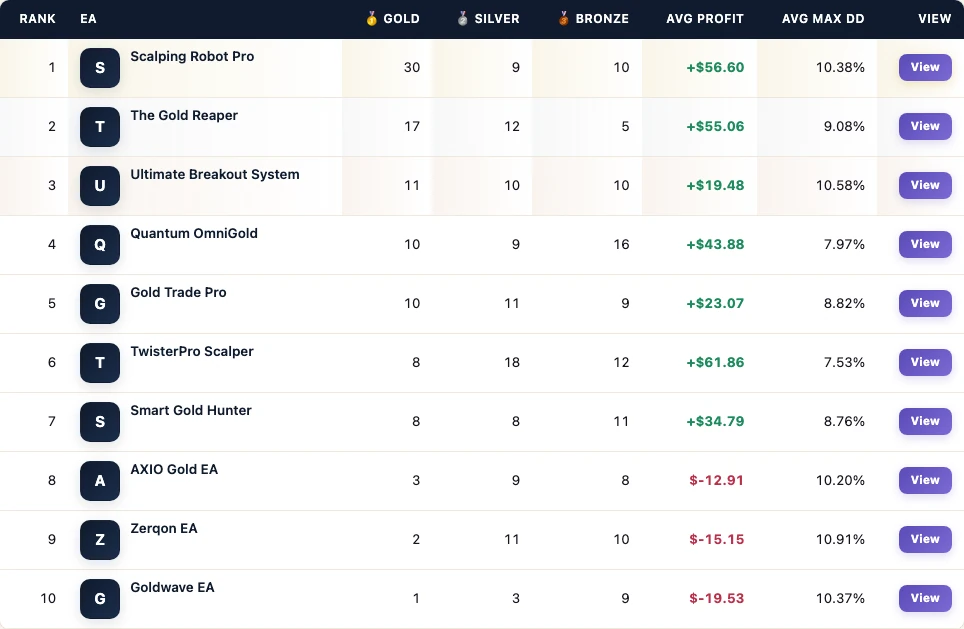This screenshot has height=629, width=964.
Task: Select the Quantum OmniGold name
Action: (x=194, y=234)
